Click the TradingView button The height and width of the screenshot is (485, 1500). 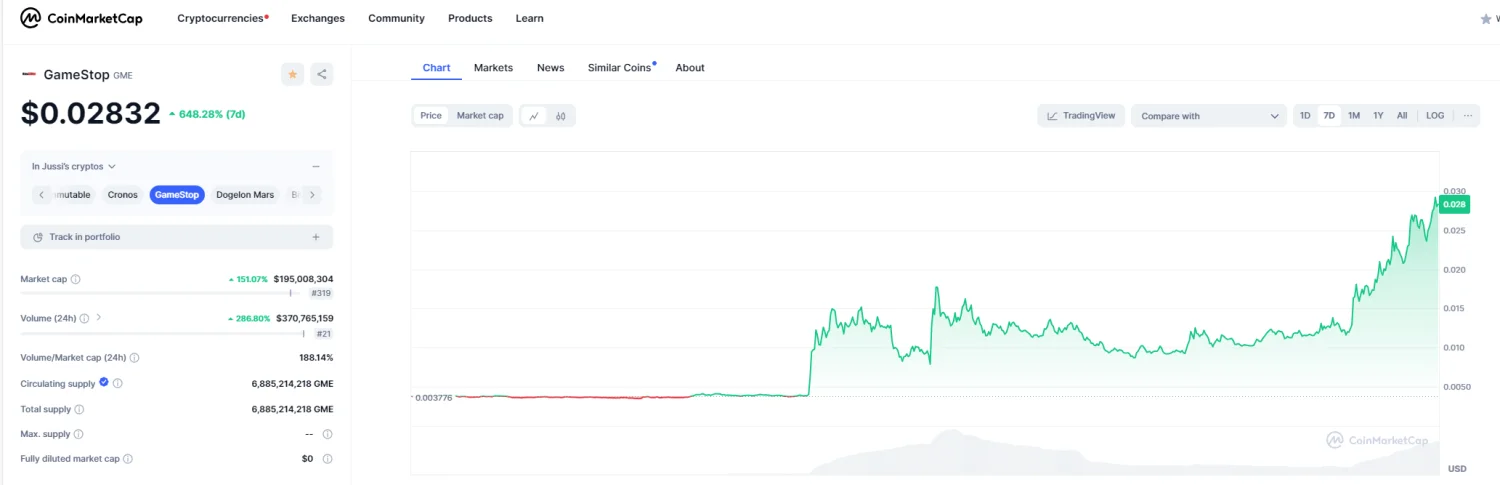[x=1081, y=116]
